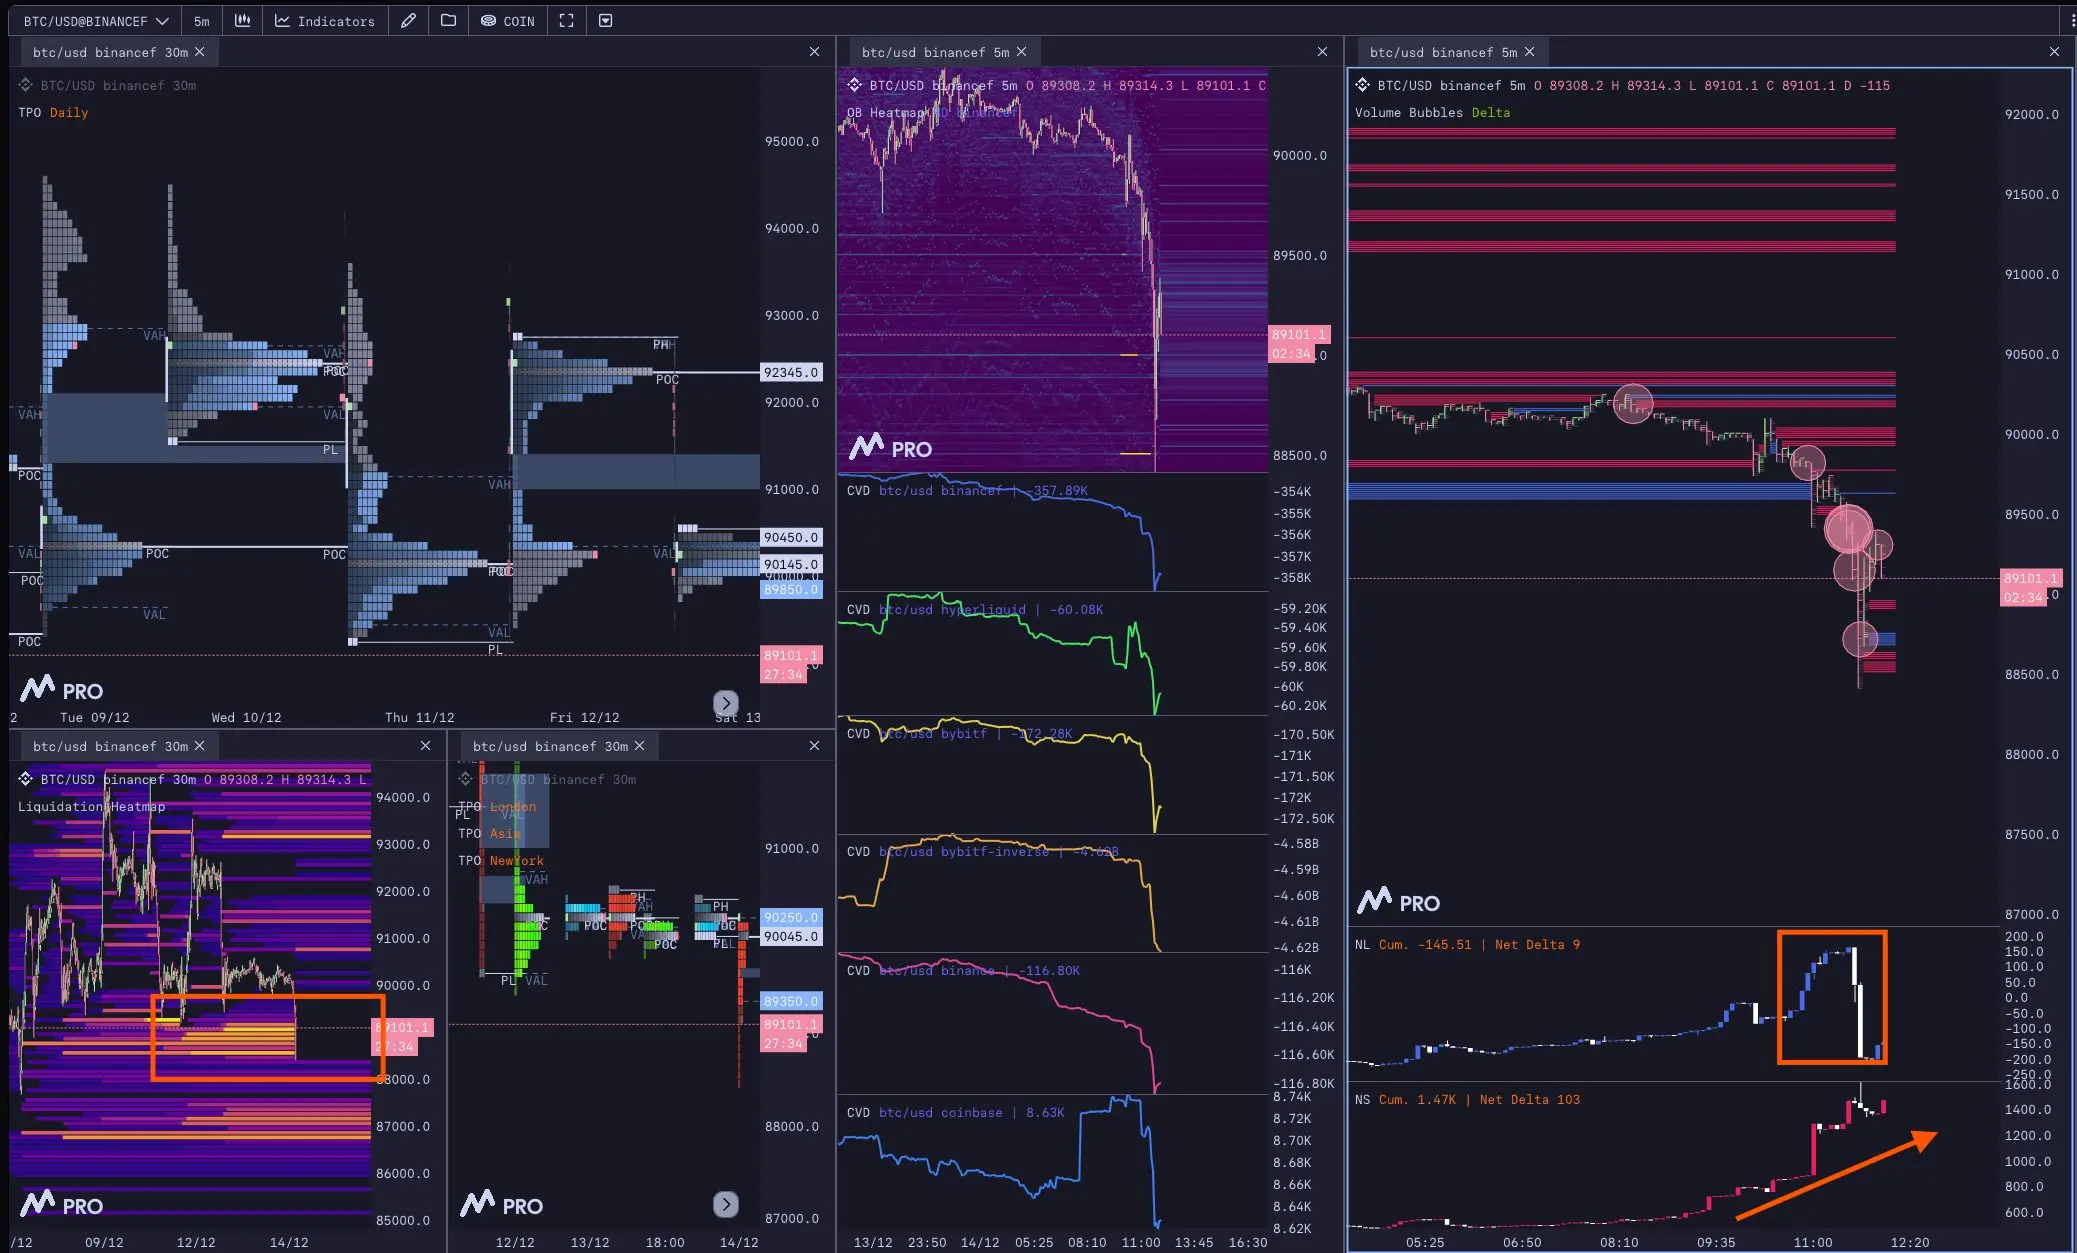Viewport: 2077px width, 1253px height.
Task: Open the folder layouts icon
Action: point(448,21)
